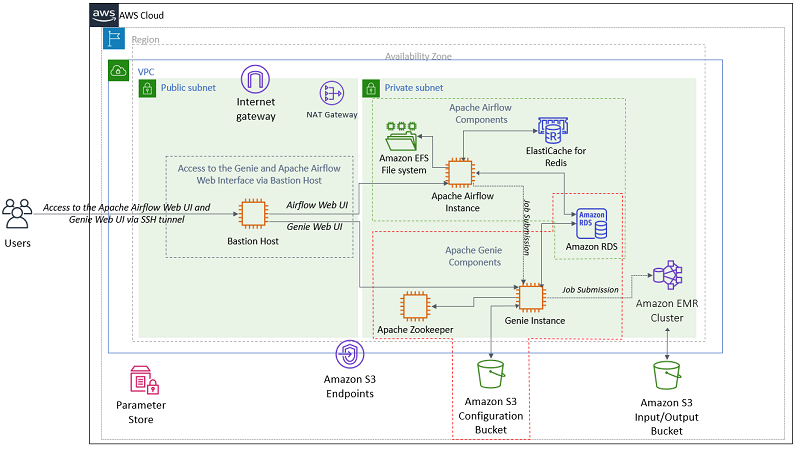Select the Users people icon
The image size is (800, 449).
[x=17, y=214]
